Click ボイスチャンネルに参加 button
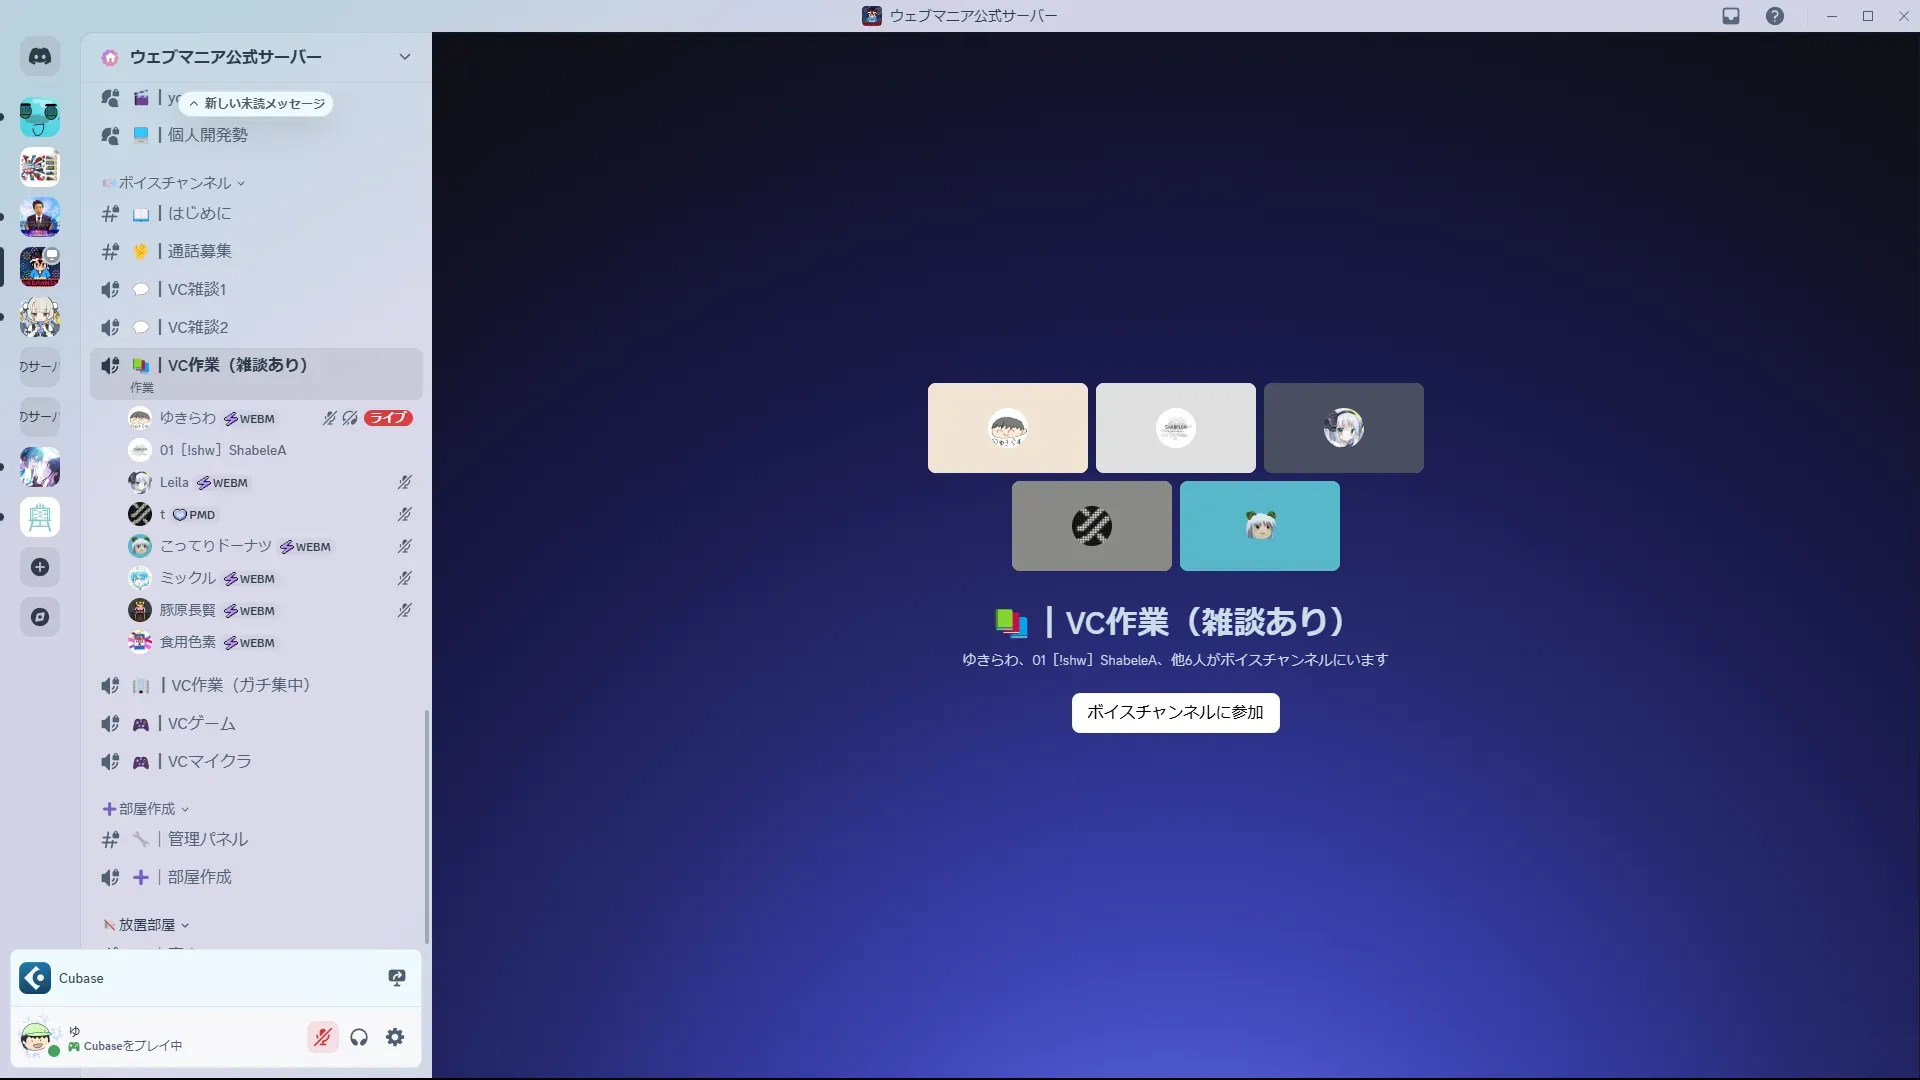Viewport: 1920px width, 1080px height. pos(1175,712)
